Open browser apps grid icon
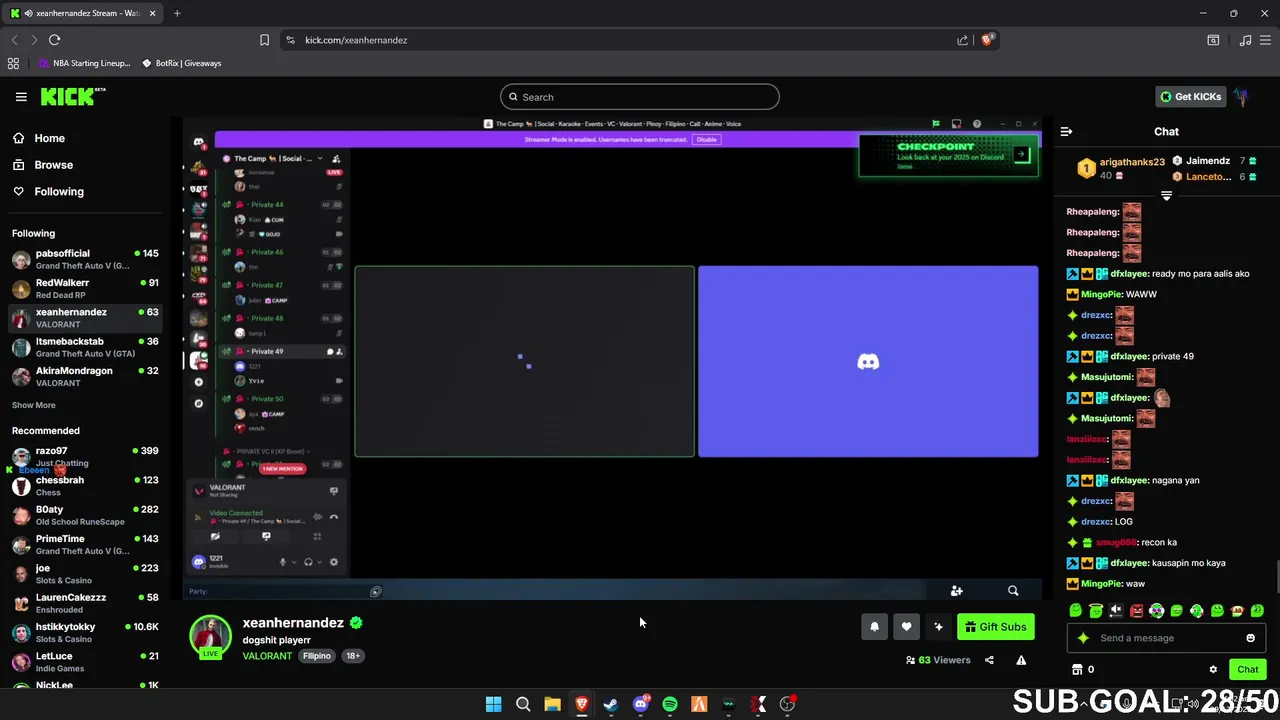1280x720 pixels. pyautogui.click(x=13, y=63)
